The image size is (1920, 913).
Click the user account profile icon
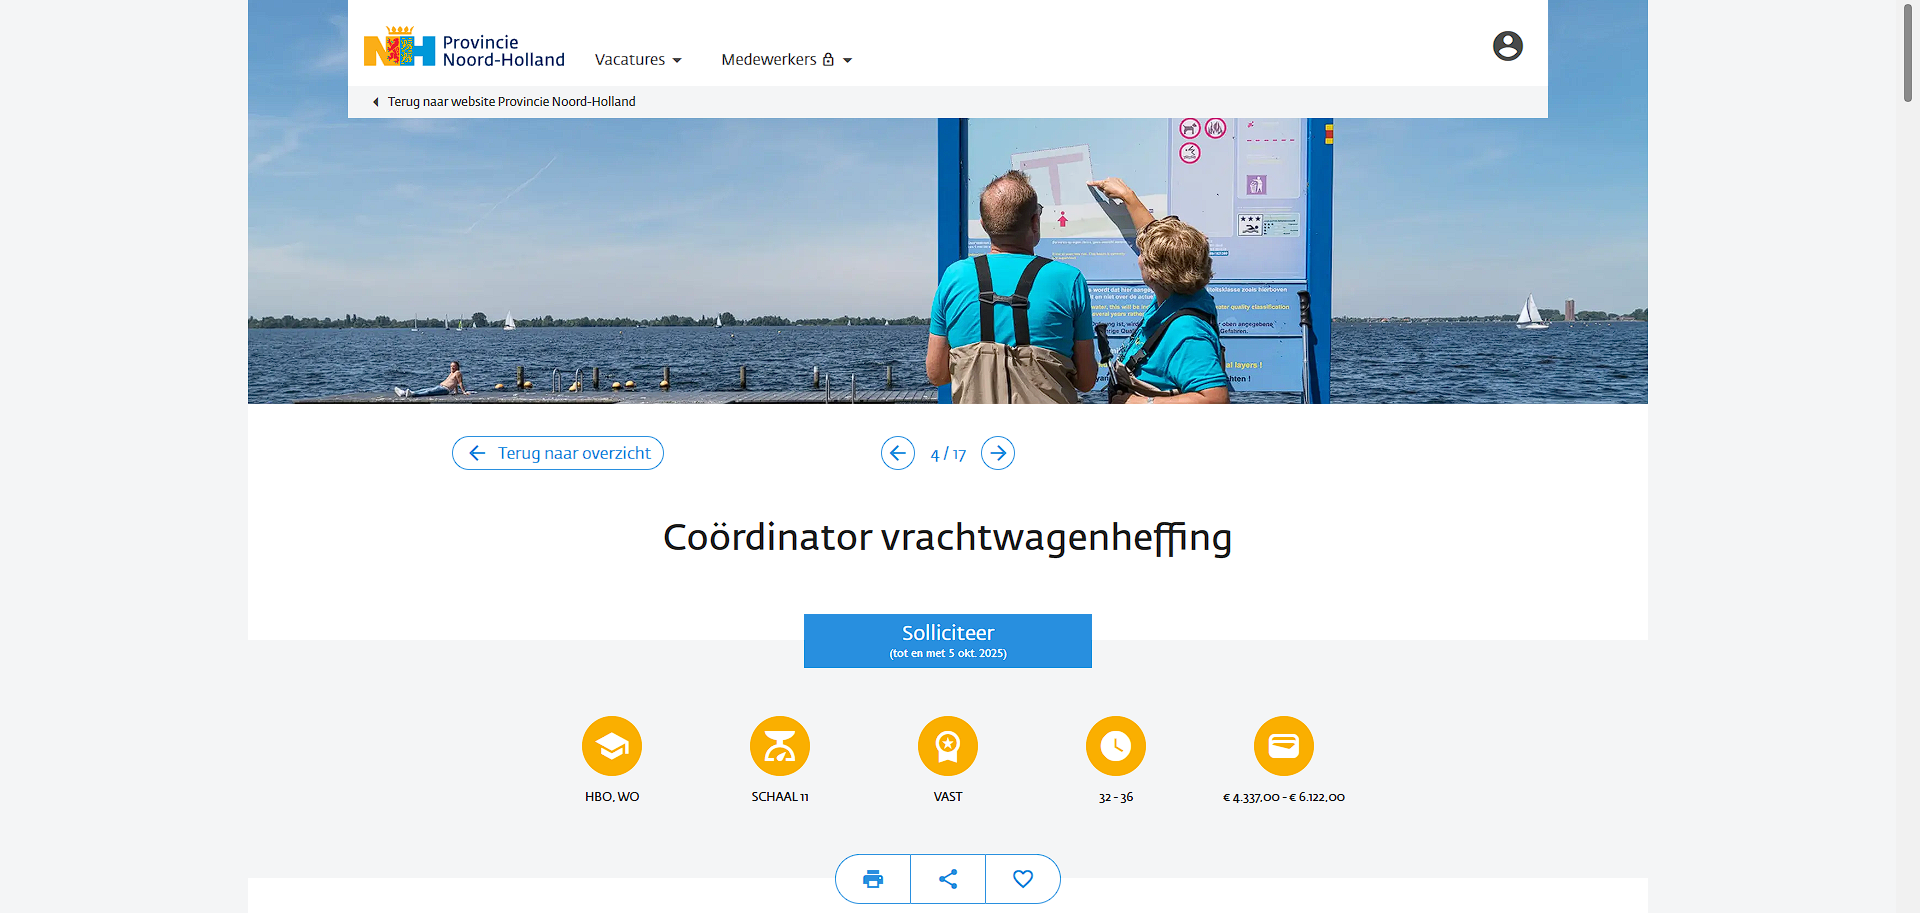(1507, 46)
